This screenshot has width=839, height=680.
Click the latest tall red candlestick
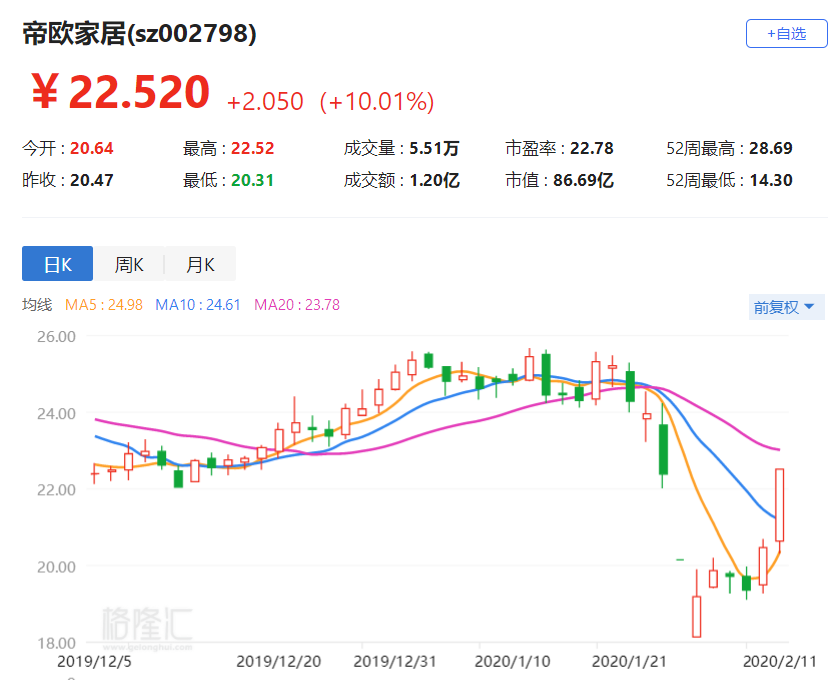(780, 505)
